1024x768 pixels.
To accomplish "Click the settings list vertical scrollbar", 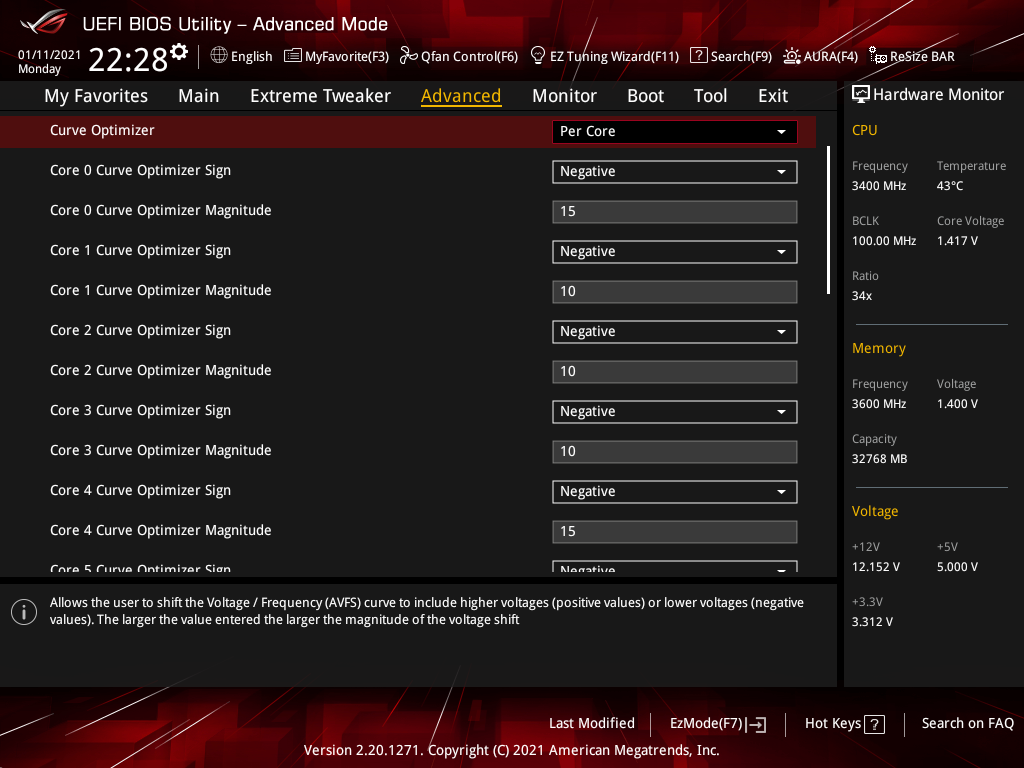I will (828, 220).
